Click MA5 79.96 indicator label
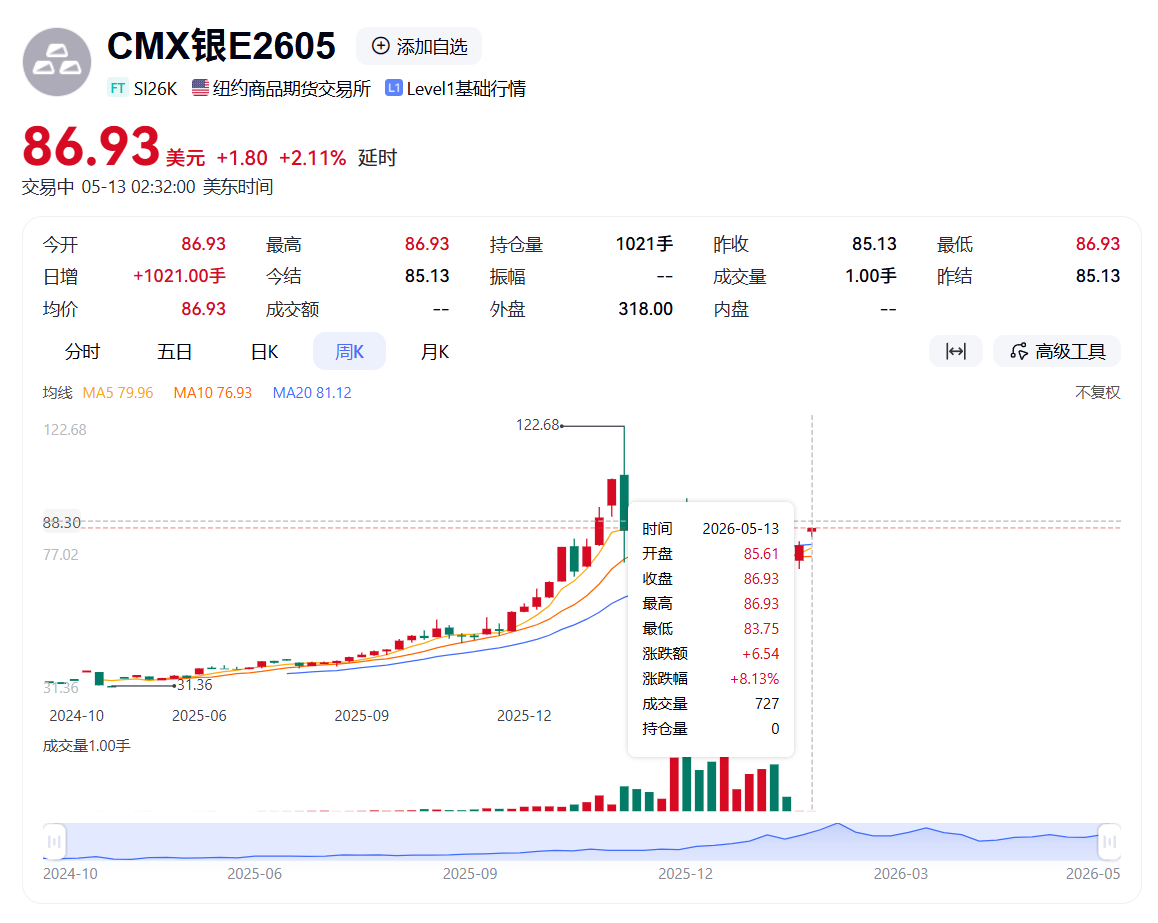 (118, 393)
